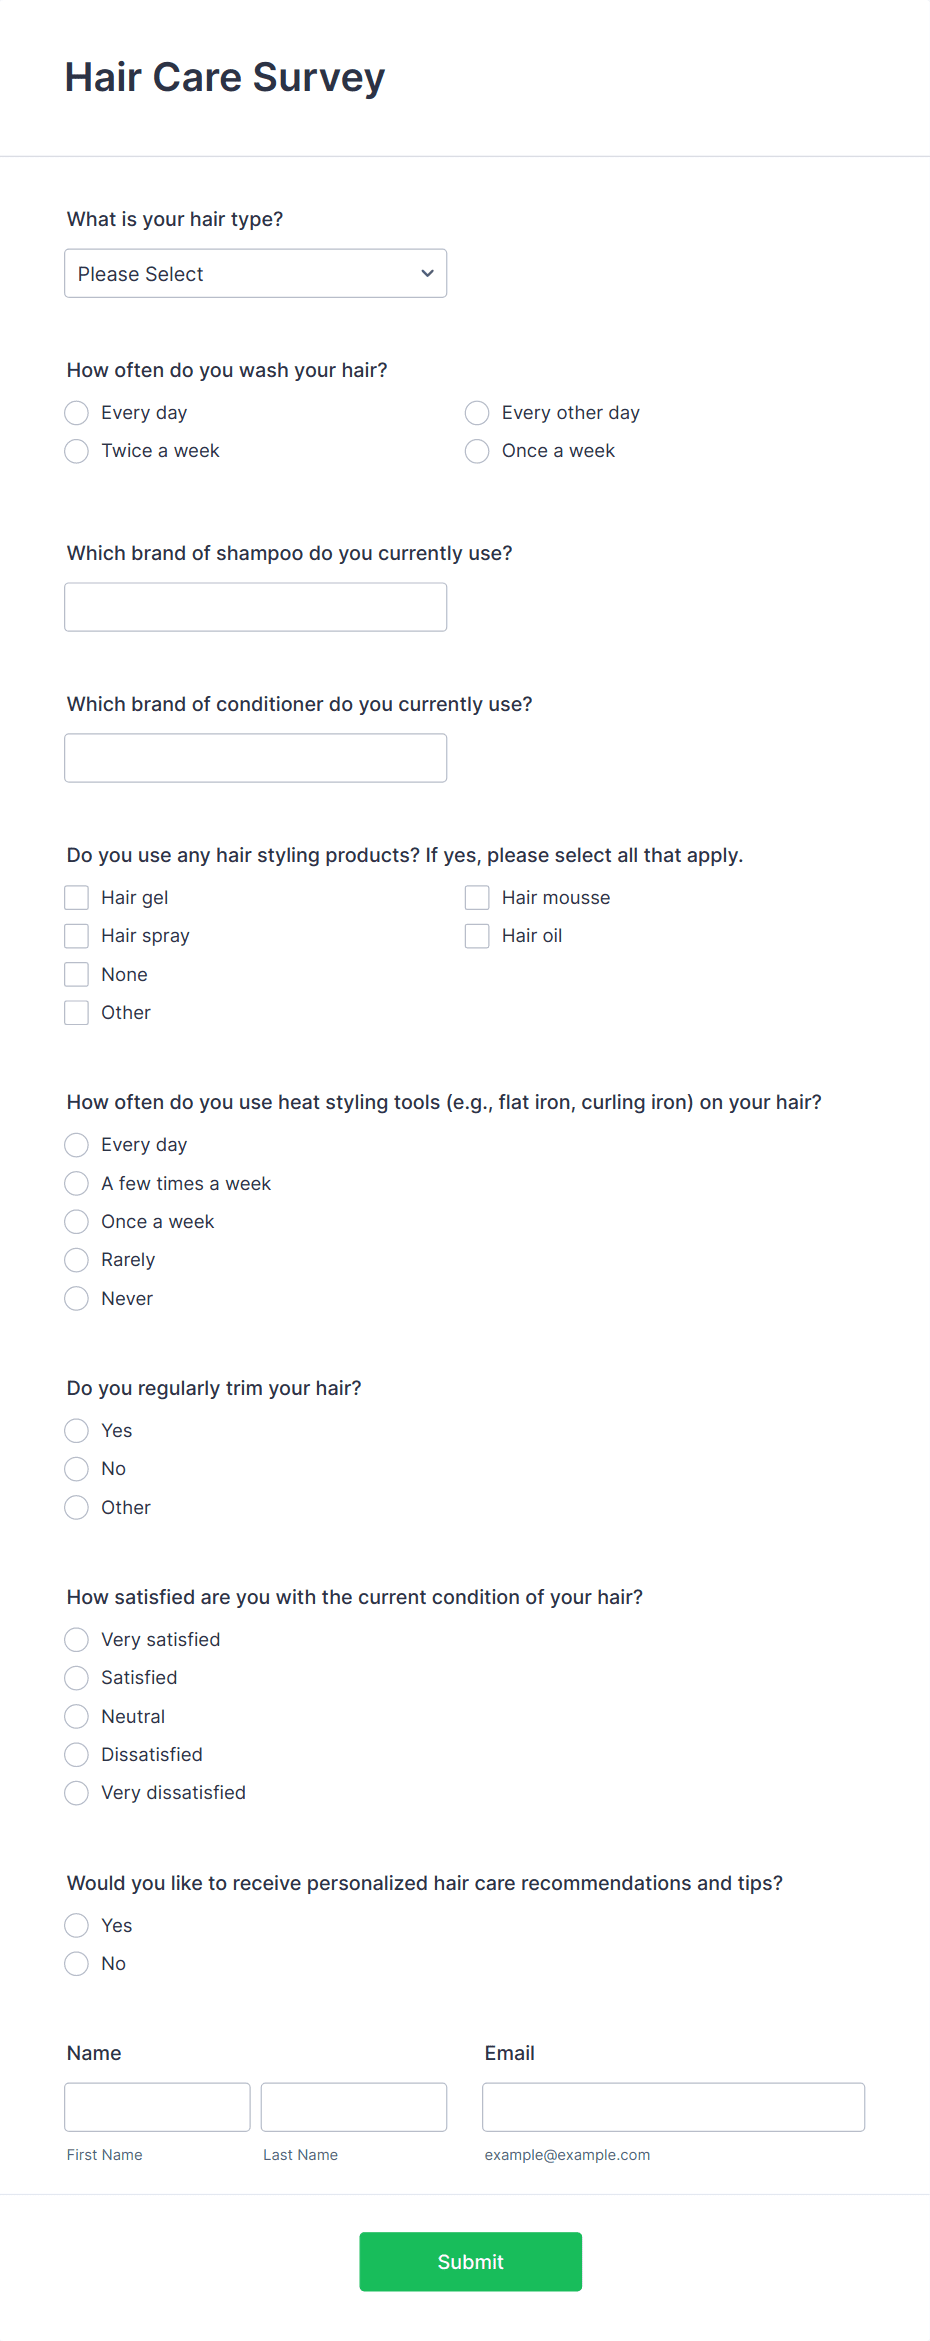
Task: Select 'Rarely' for heat styling tools
Action: pyautogui.click(x=76, y=1260)
